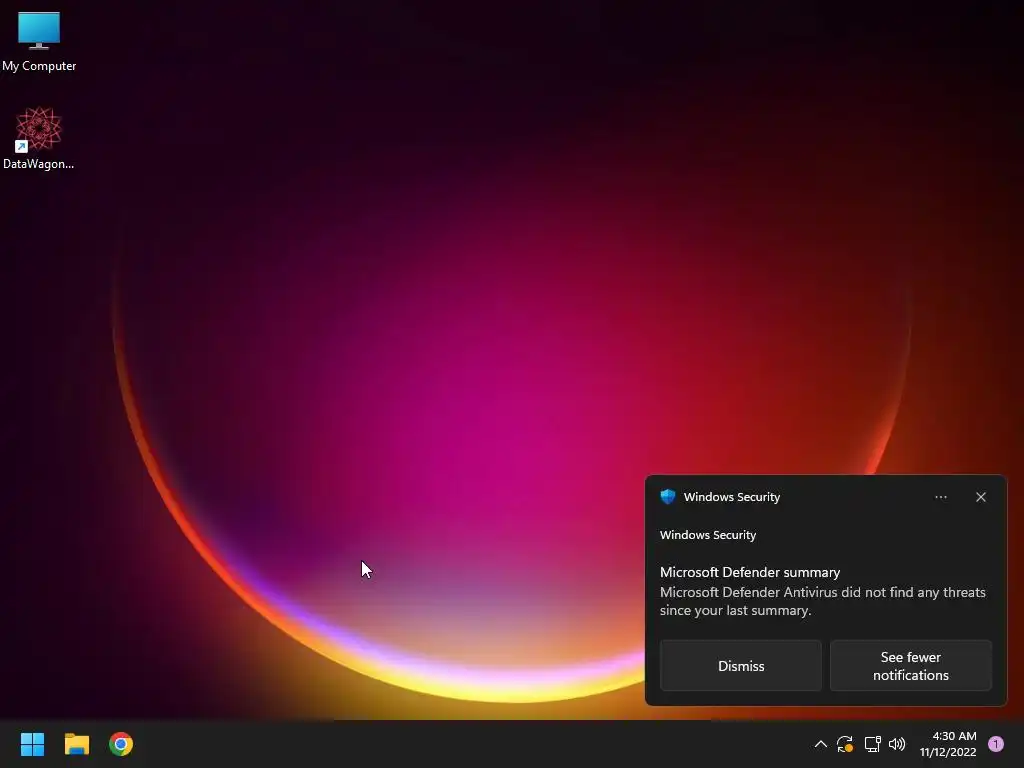Open the network status tray icon

point(872,744)
